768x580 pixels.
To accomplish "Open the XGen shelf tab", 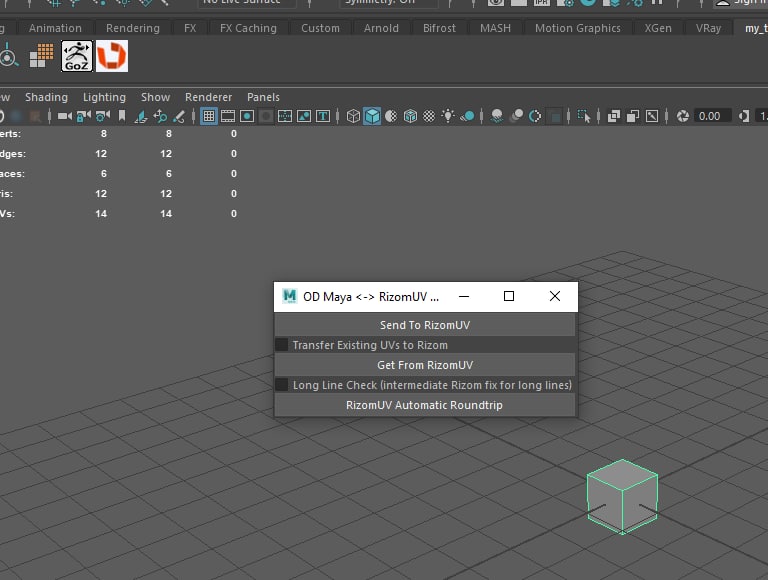I will pos(658,28).
